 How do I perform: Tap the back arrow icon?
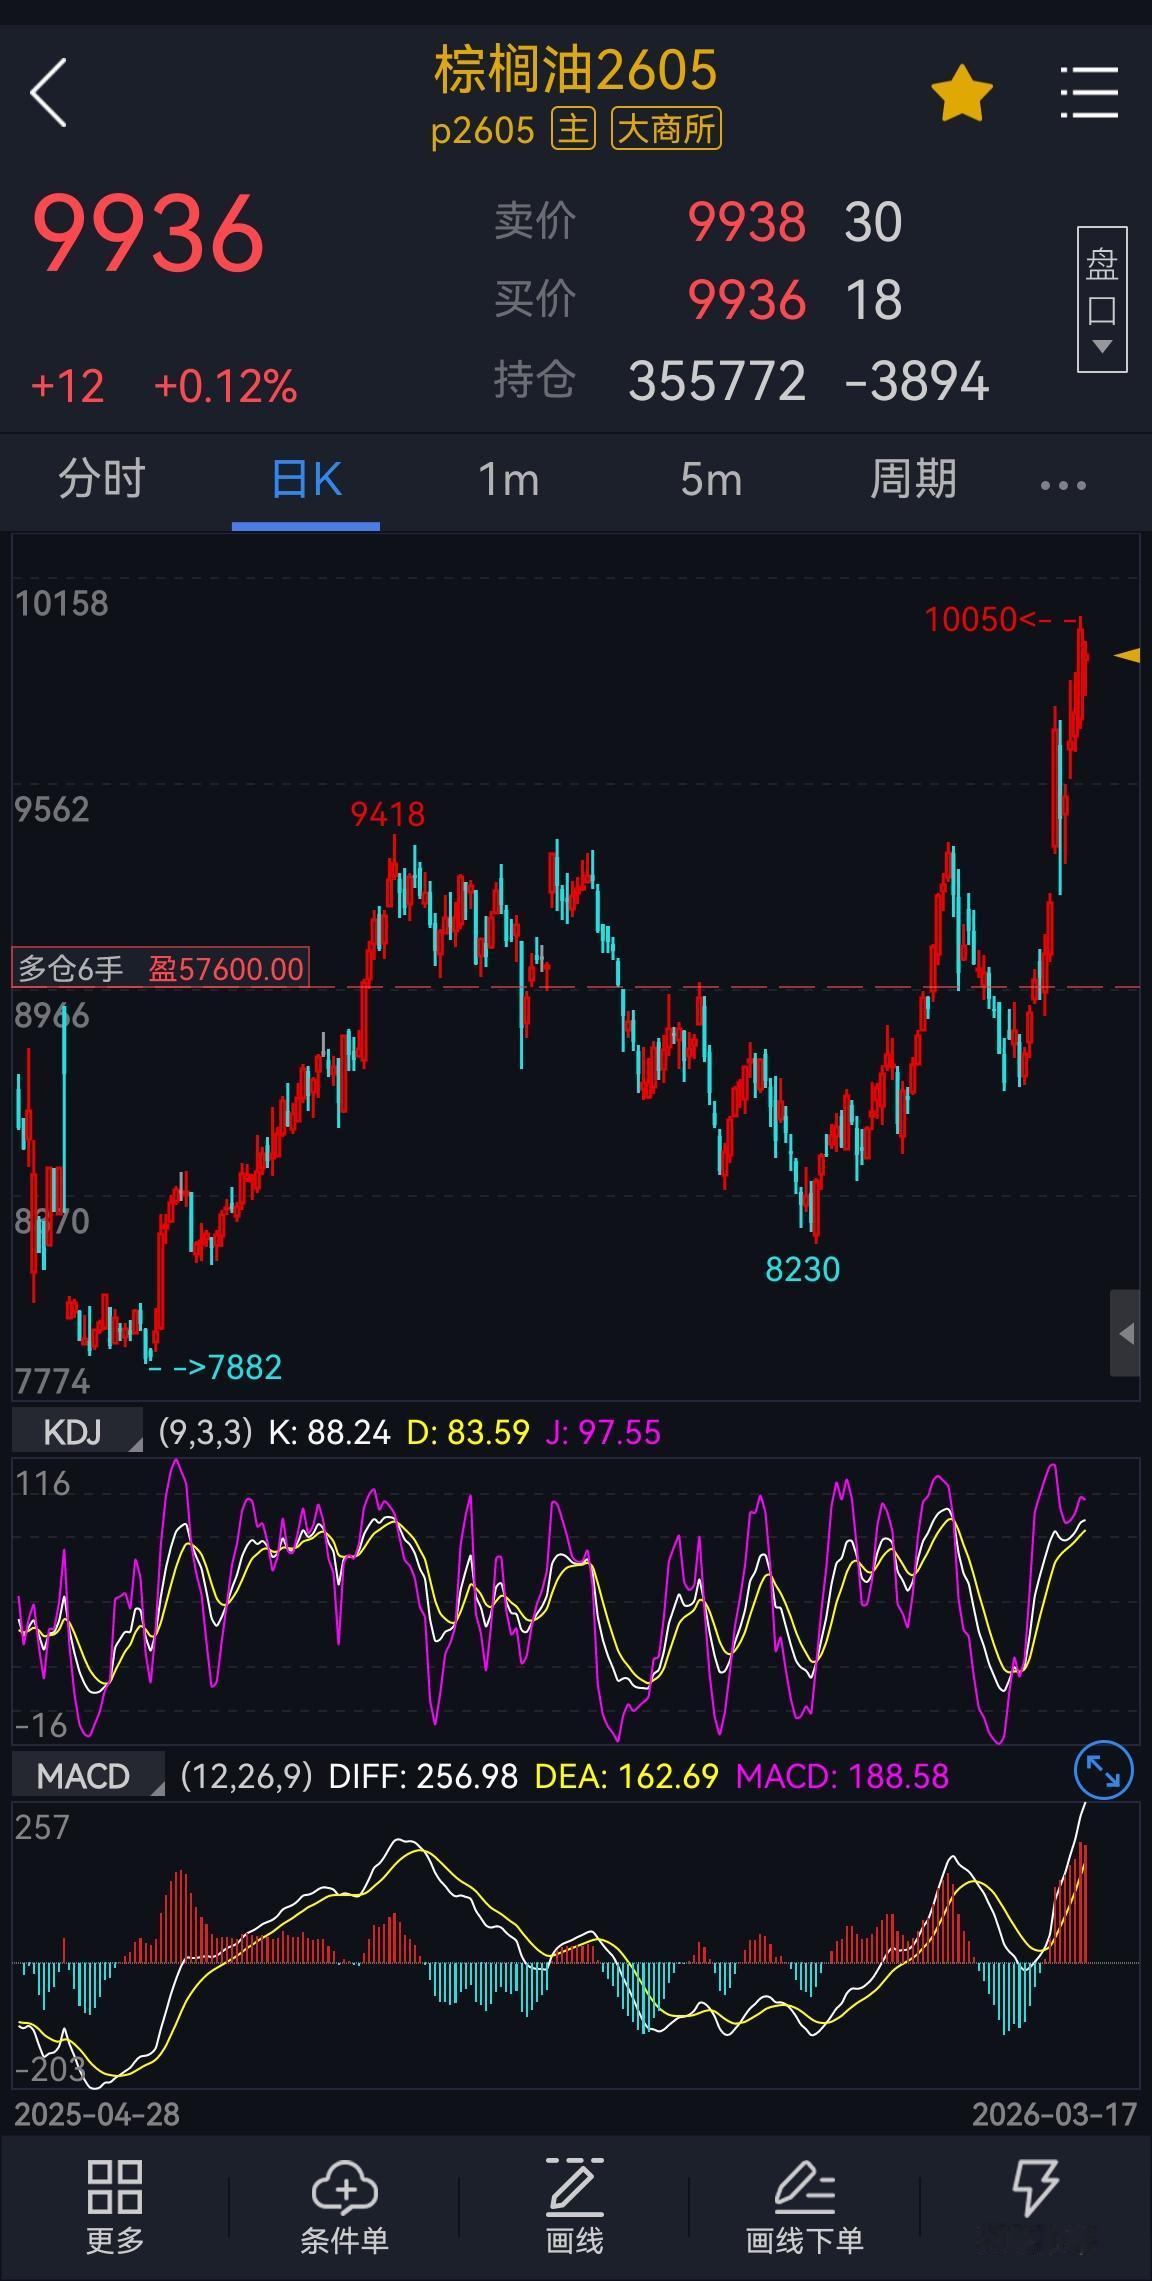point(48,92)
